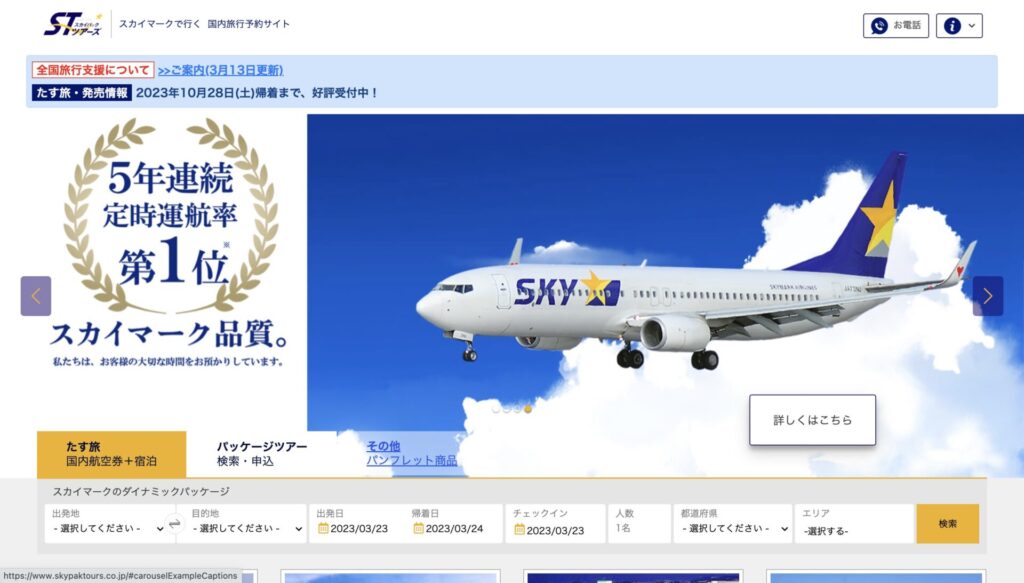Select the たす旅 国内航空券＋宿泊 tab

[x=111, y=454]
